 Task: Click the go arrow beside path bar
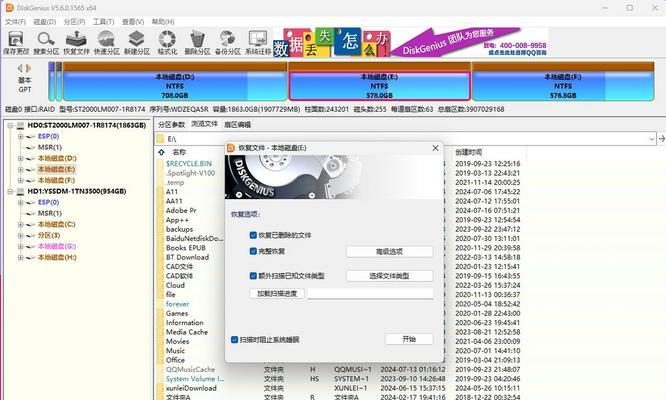[x=661, y=138]
